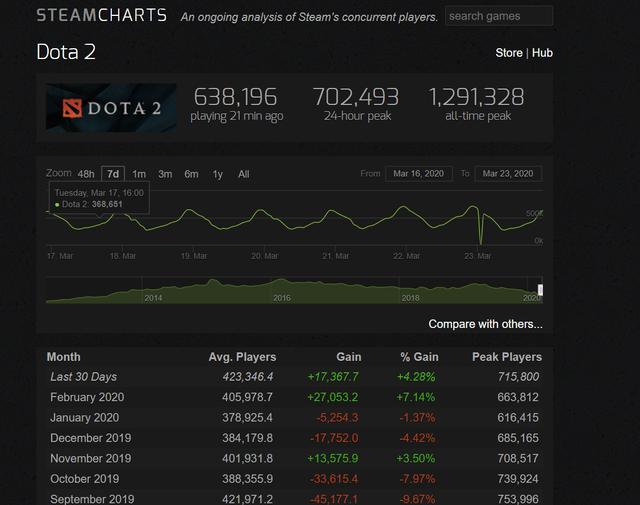Focus the search games input field
640x505 pixels.
click(499, 16)
